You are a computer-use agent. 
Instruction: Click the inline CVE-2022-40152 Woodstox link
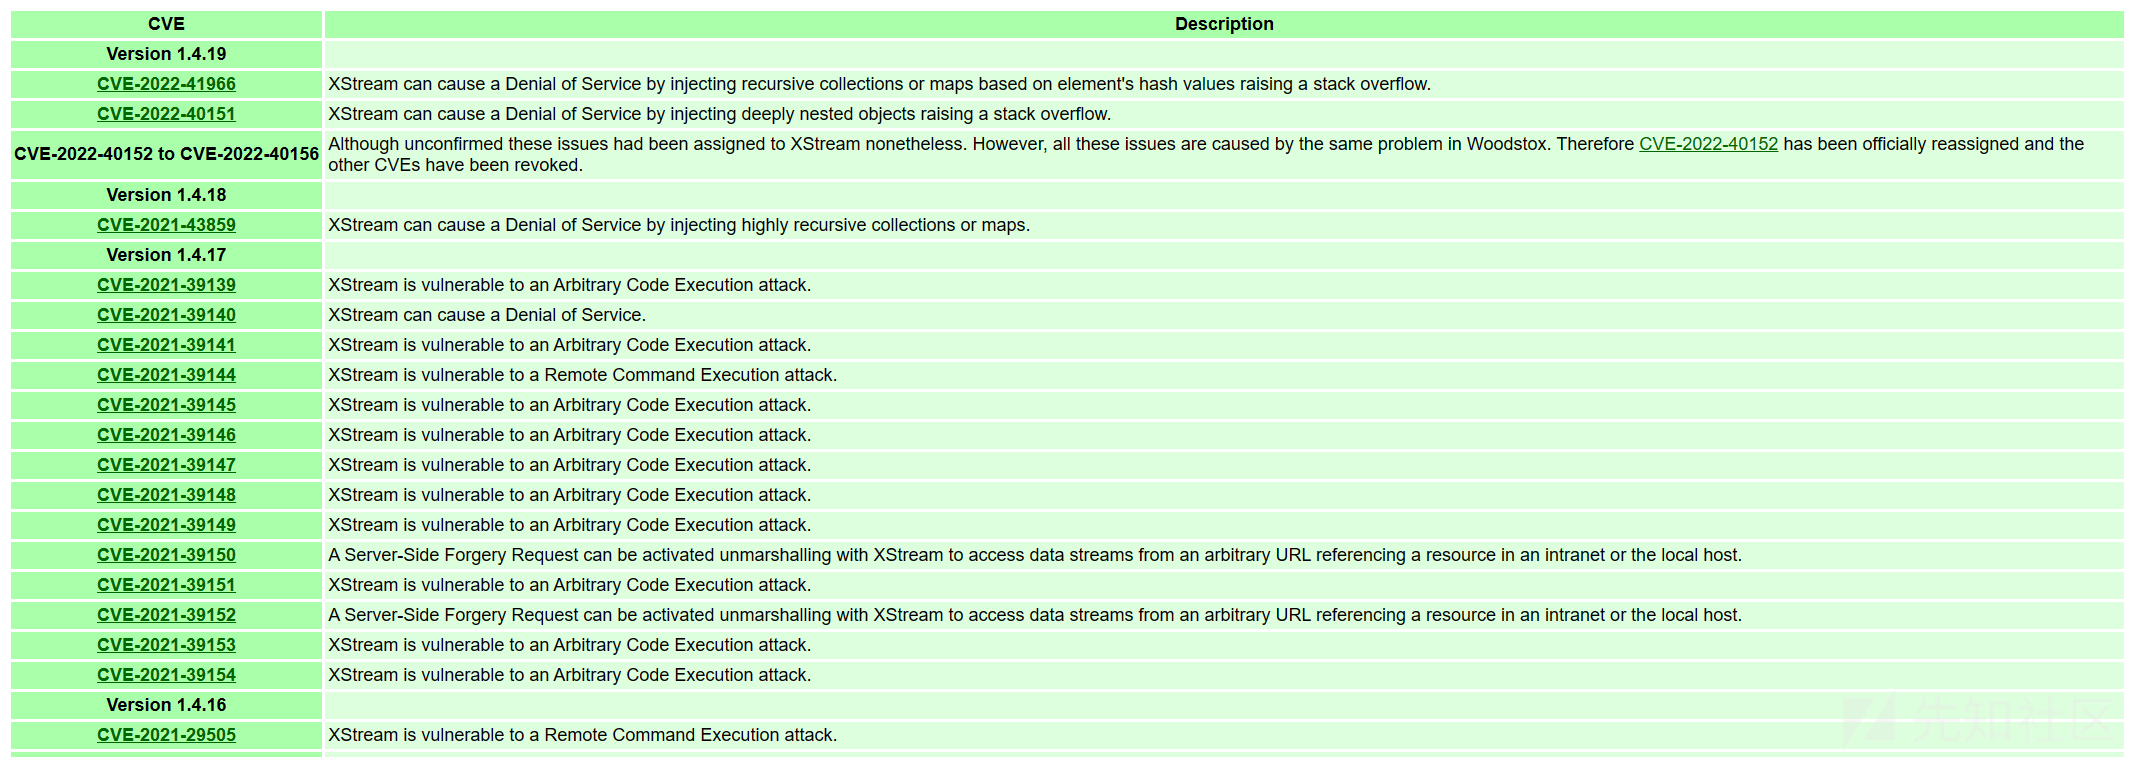1708,144
